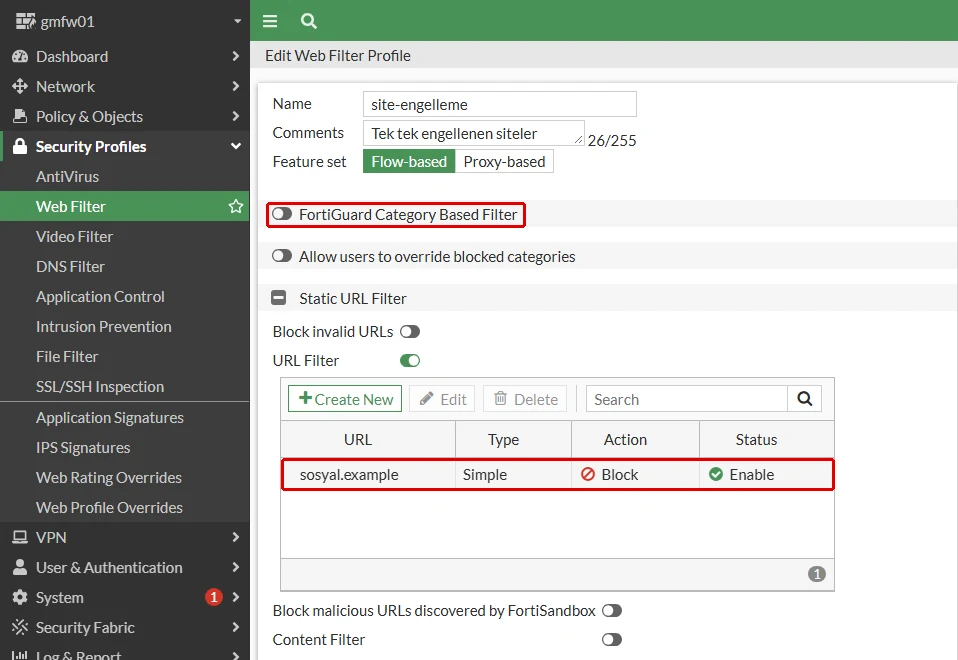Click the Delete URL filter button
Image resolution: width=958 pixels, height=660 pixels.
coord(525,399)
